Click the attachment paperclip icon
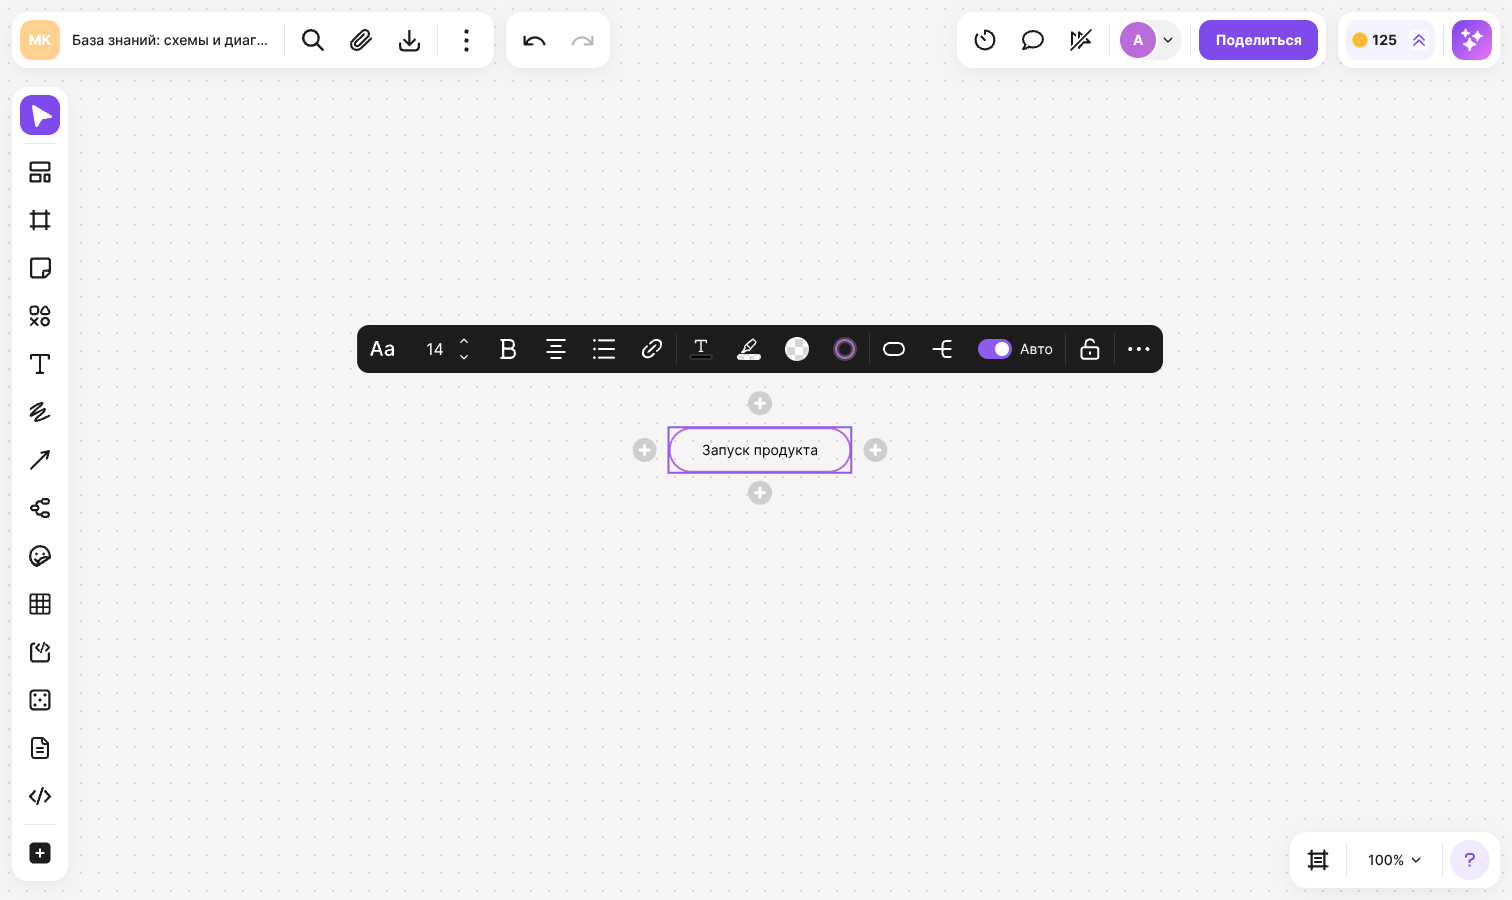The image size is (1512, 900). [x=361, y=40]
